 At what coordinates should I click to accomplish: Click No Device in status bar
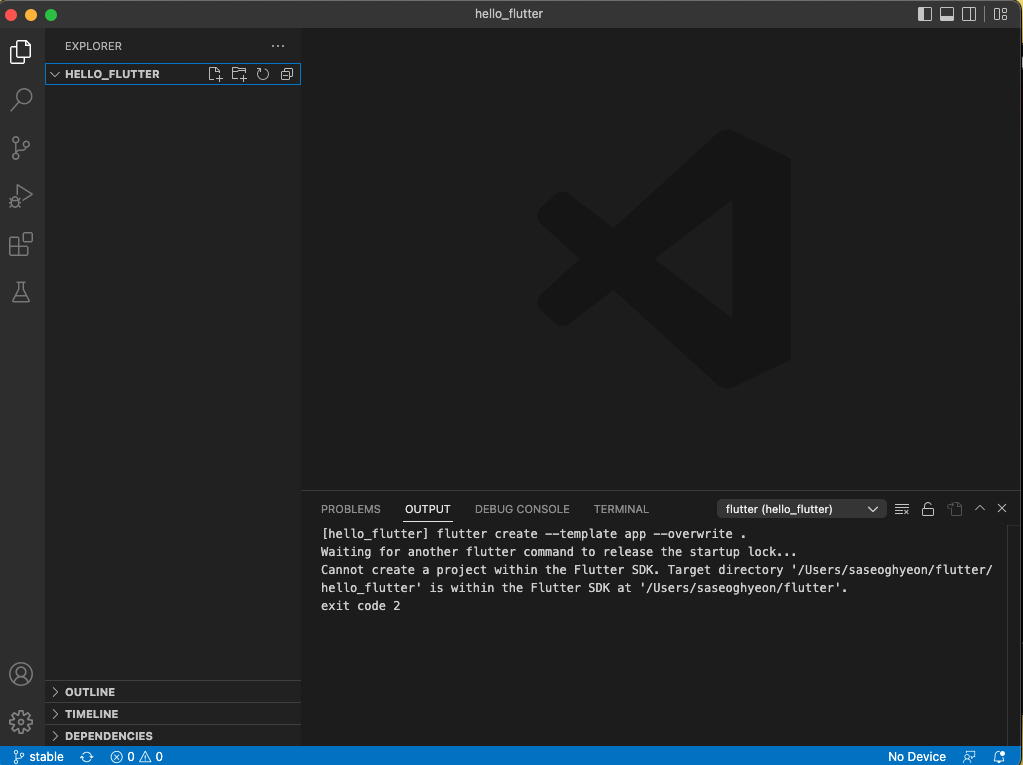point(917,757)
